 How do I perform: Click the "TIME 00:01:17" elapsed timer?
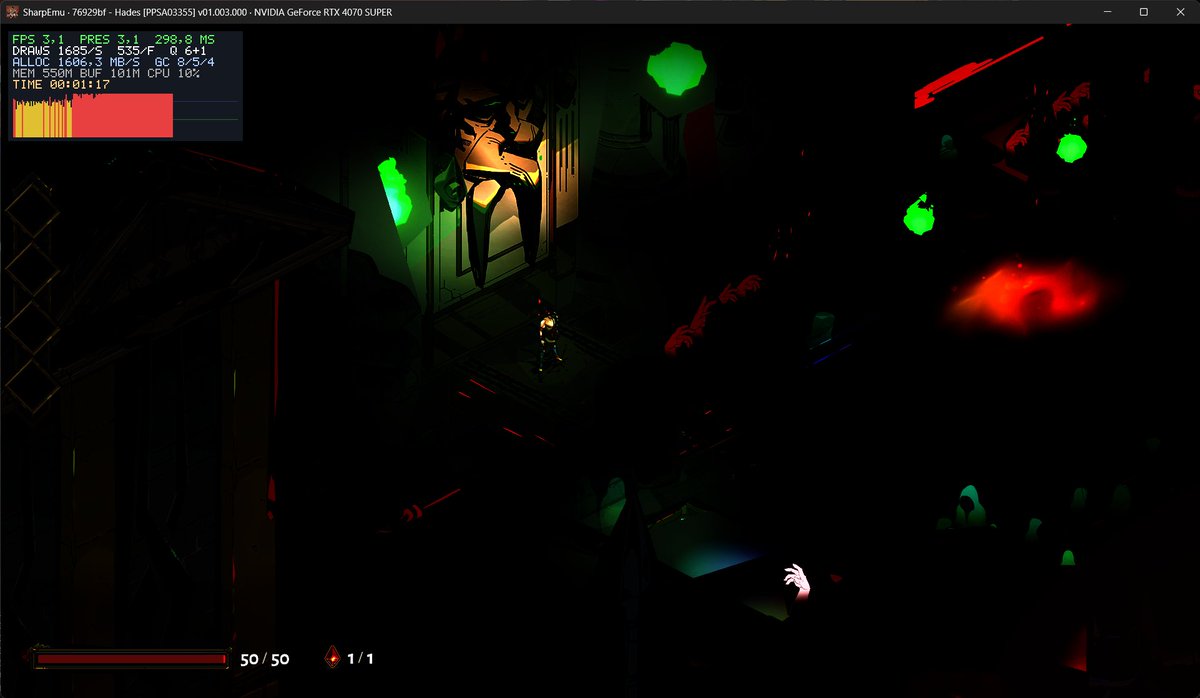61,85
